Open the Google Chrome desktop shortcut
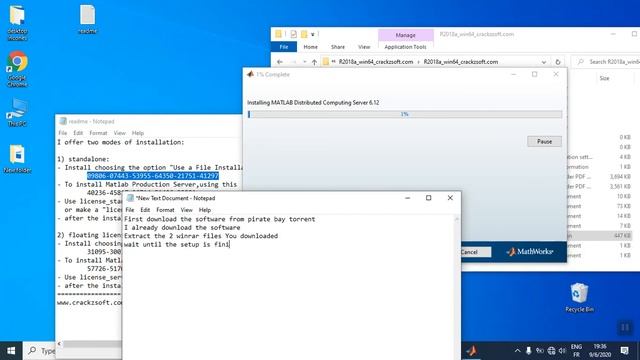 (x=17, y=68)
